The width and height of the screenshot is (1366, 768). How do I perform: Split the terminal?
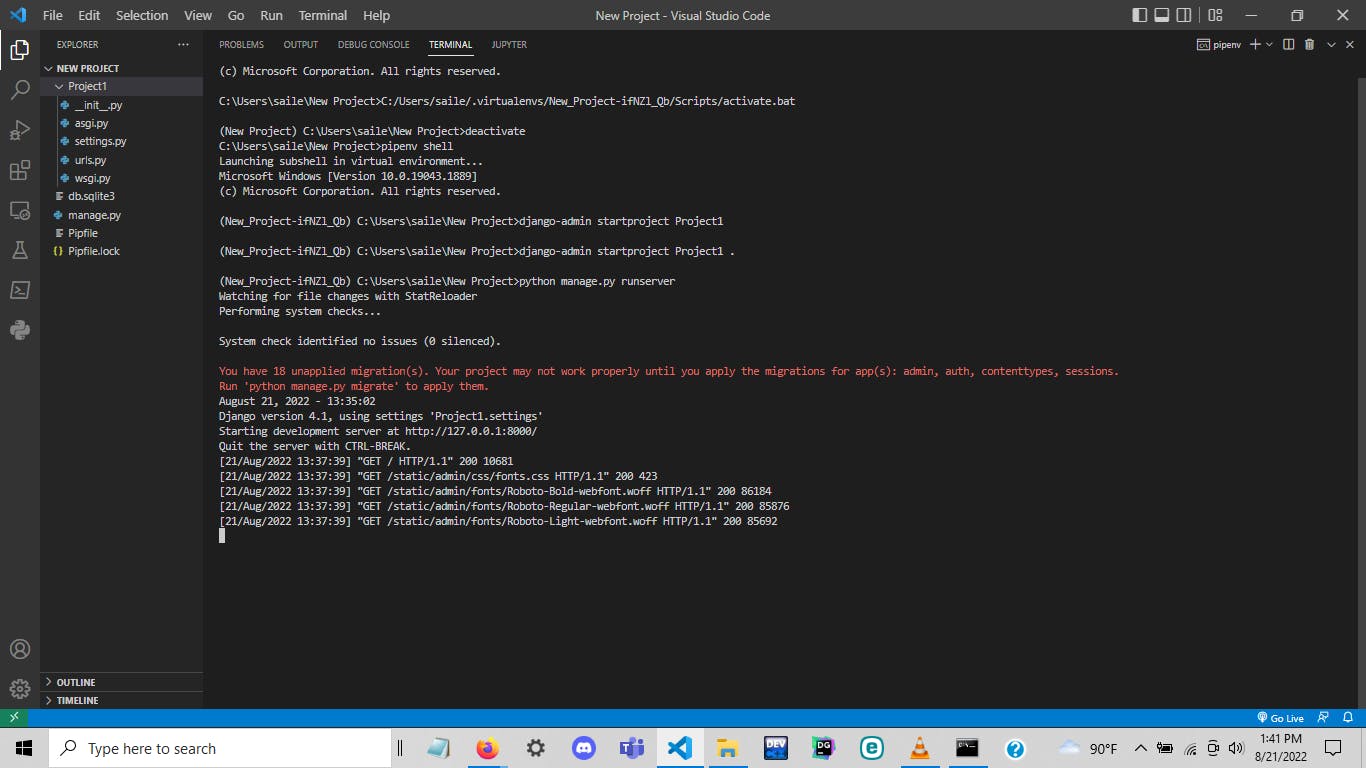pyautogui.click(x=1288, y=45)
